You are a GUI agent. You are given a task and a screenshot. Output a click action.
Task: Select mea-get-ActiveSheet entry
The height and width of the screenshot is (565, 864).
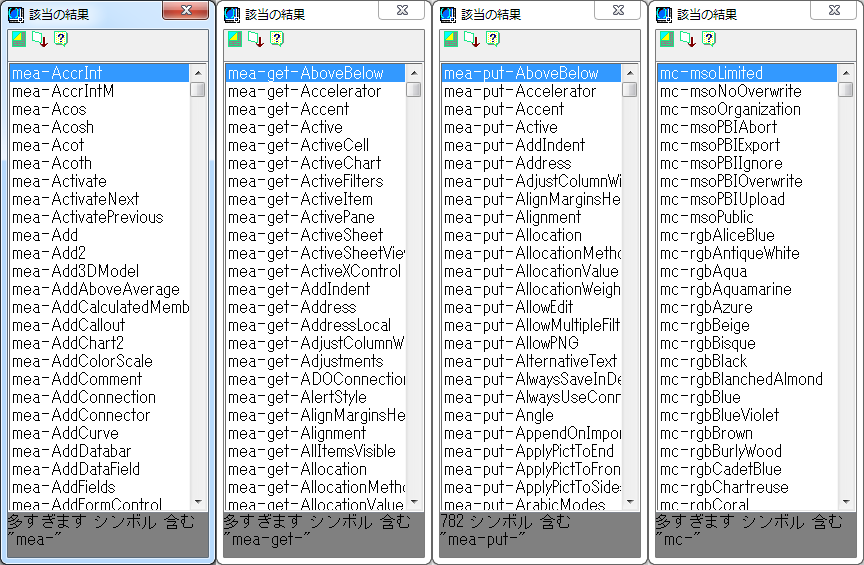315,235
